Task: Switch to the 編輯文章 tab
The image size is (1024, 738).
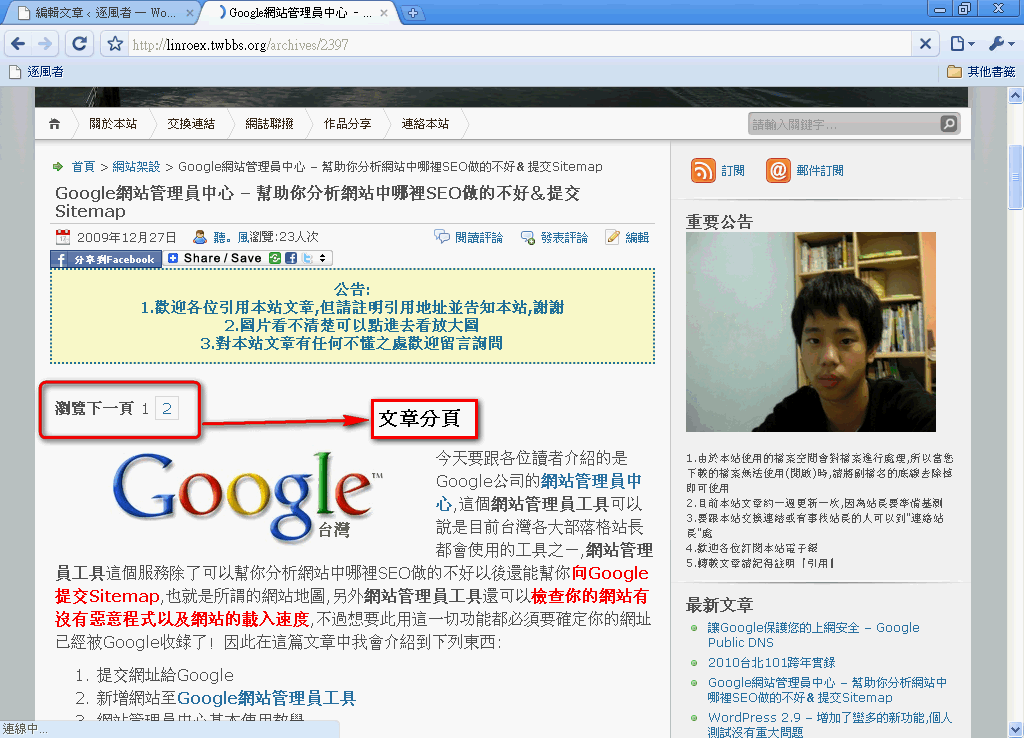Action: click(x=104, y=12)
